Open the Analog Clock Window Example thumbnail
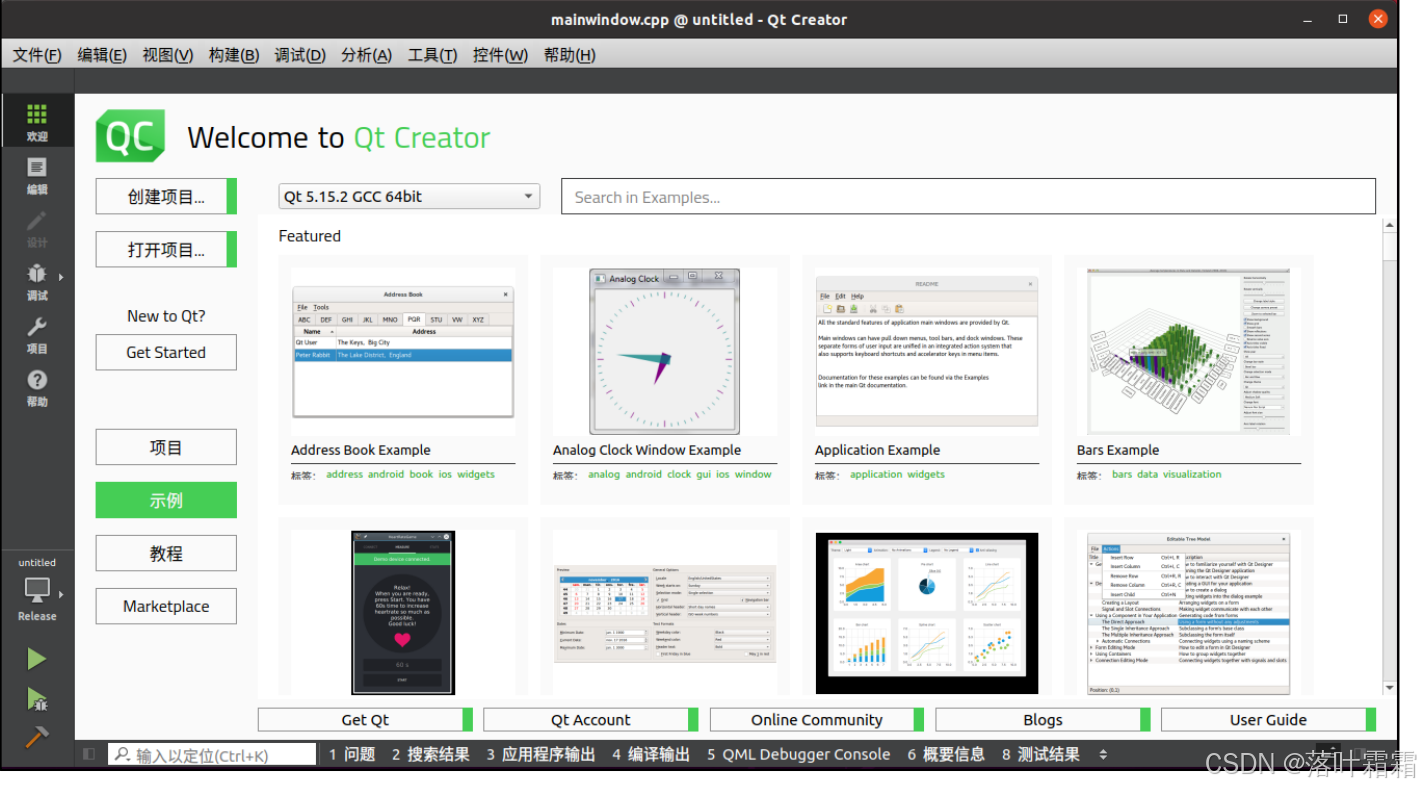The width and height of the screenshot is (1421, 790). click(x=664, y=351)
